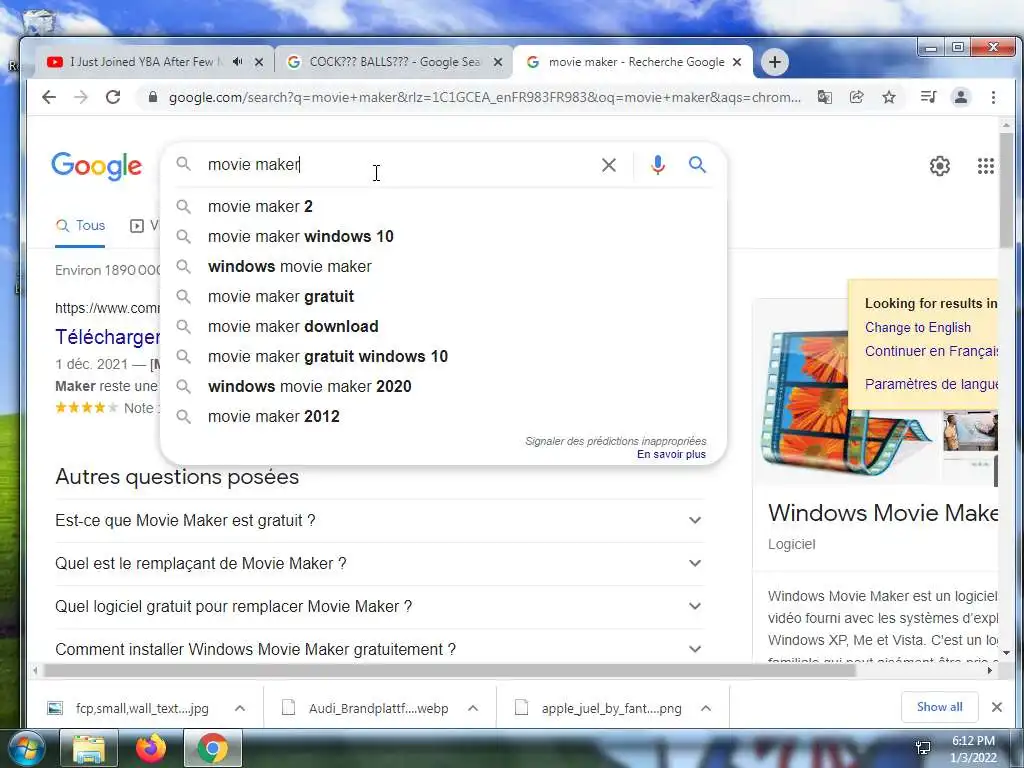Choose suggestion 'windows movie maker'

point(443,266)
